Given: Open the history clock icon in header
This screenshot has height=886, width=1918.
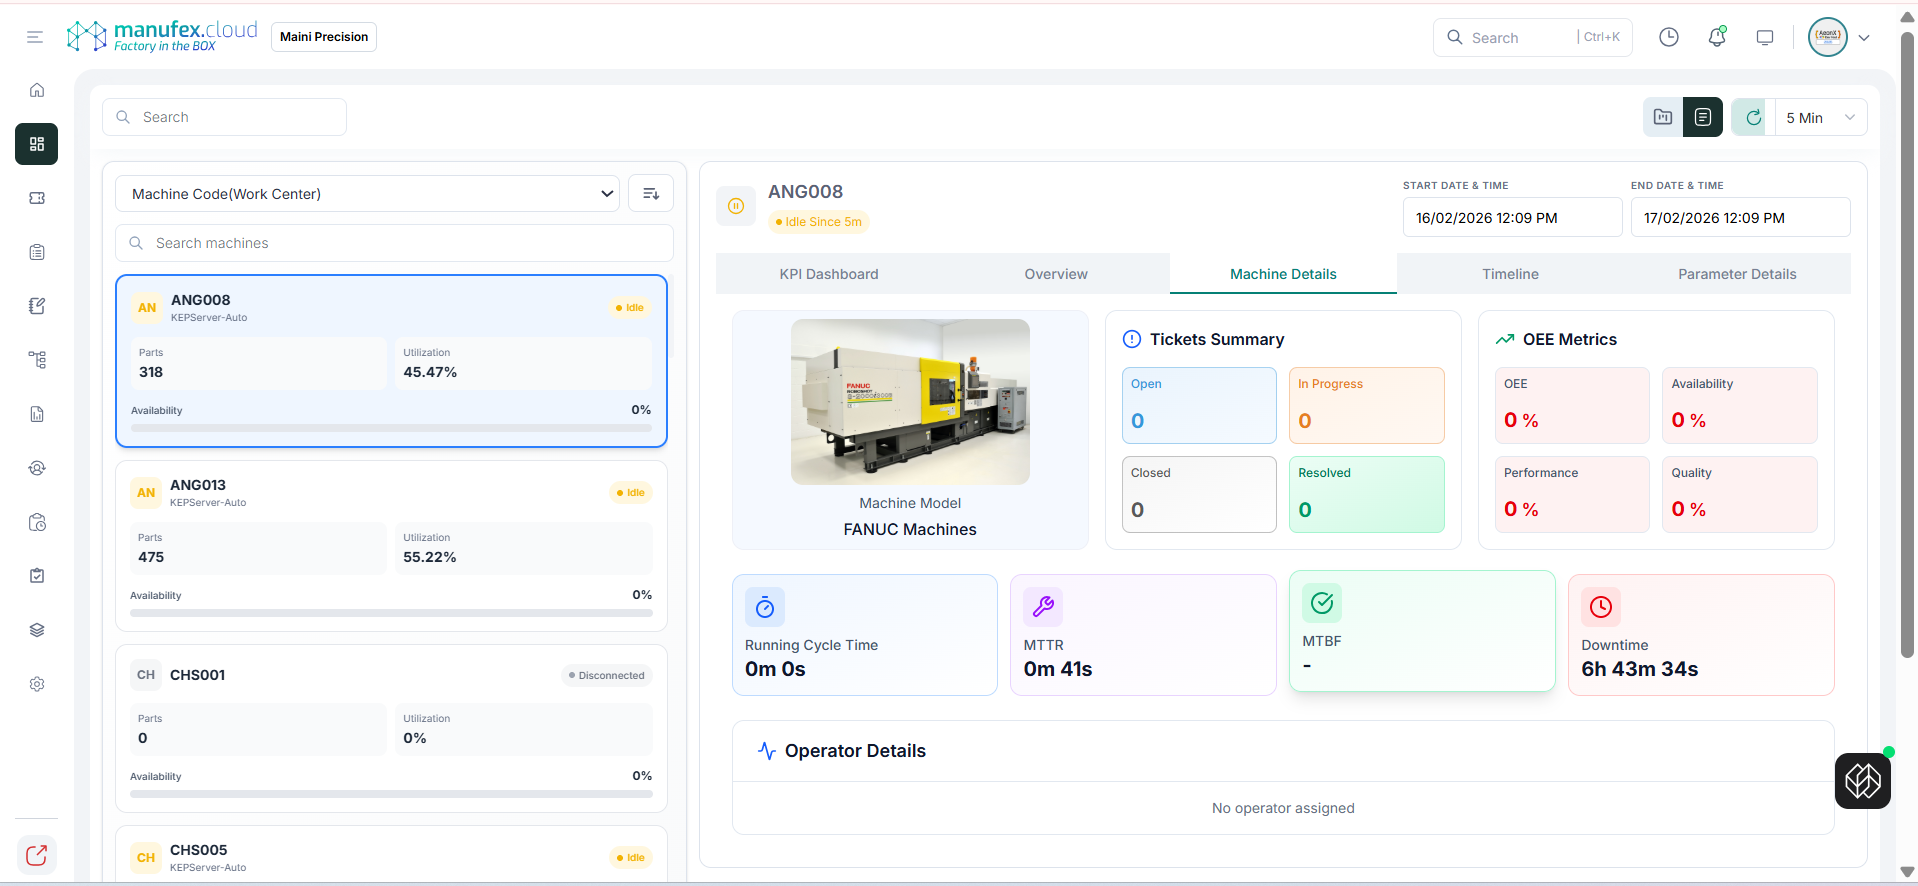Looking at the screenshot, I should pyautogui.click(x=1668, y=37).
